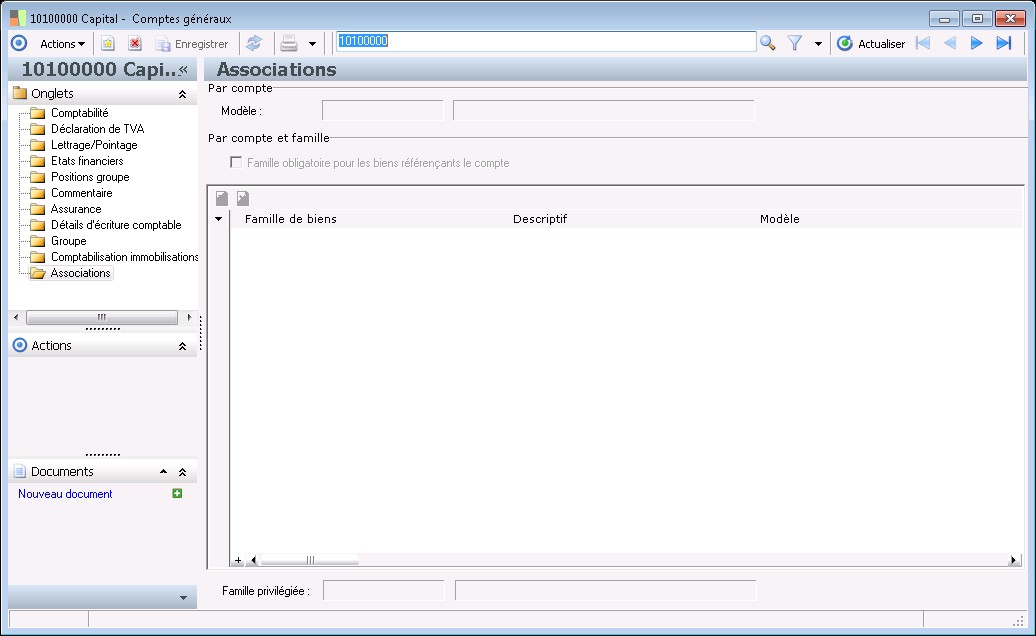The height and width of the screenshot is (636, 1036).
Task: Click the second grid toolbar icon
Action: coord(243,198)
